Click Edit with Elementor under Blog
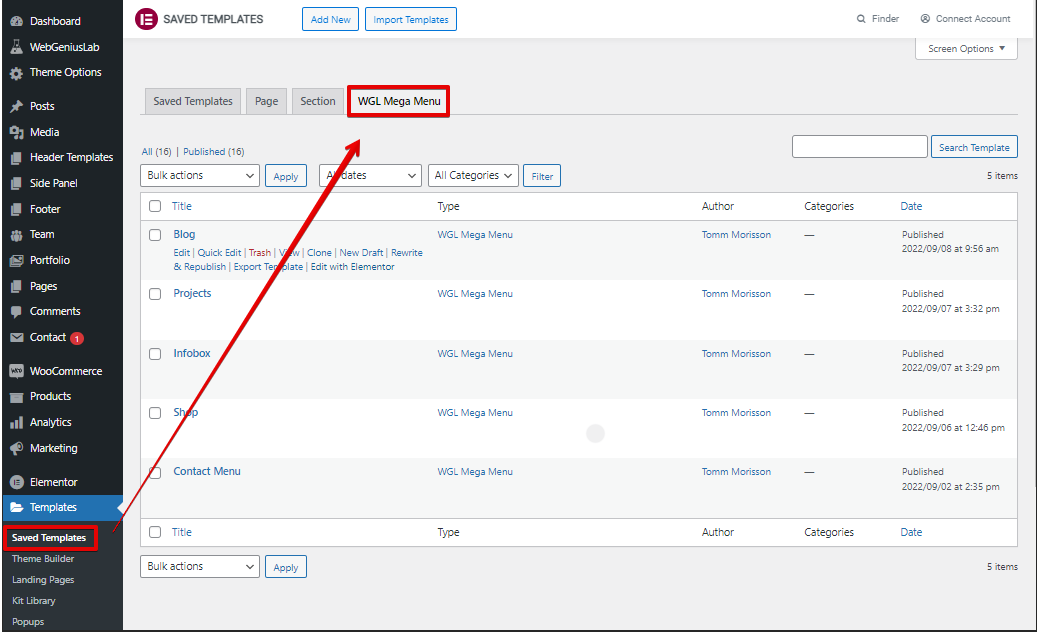The width and height of the screenshot is (1037, 632). pyautogui.click(x=353, y=267)
